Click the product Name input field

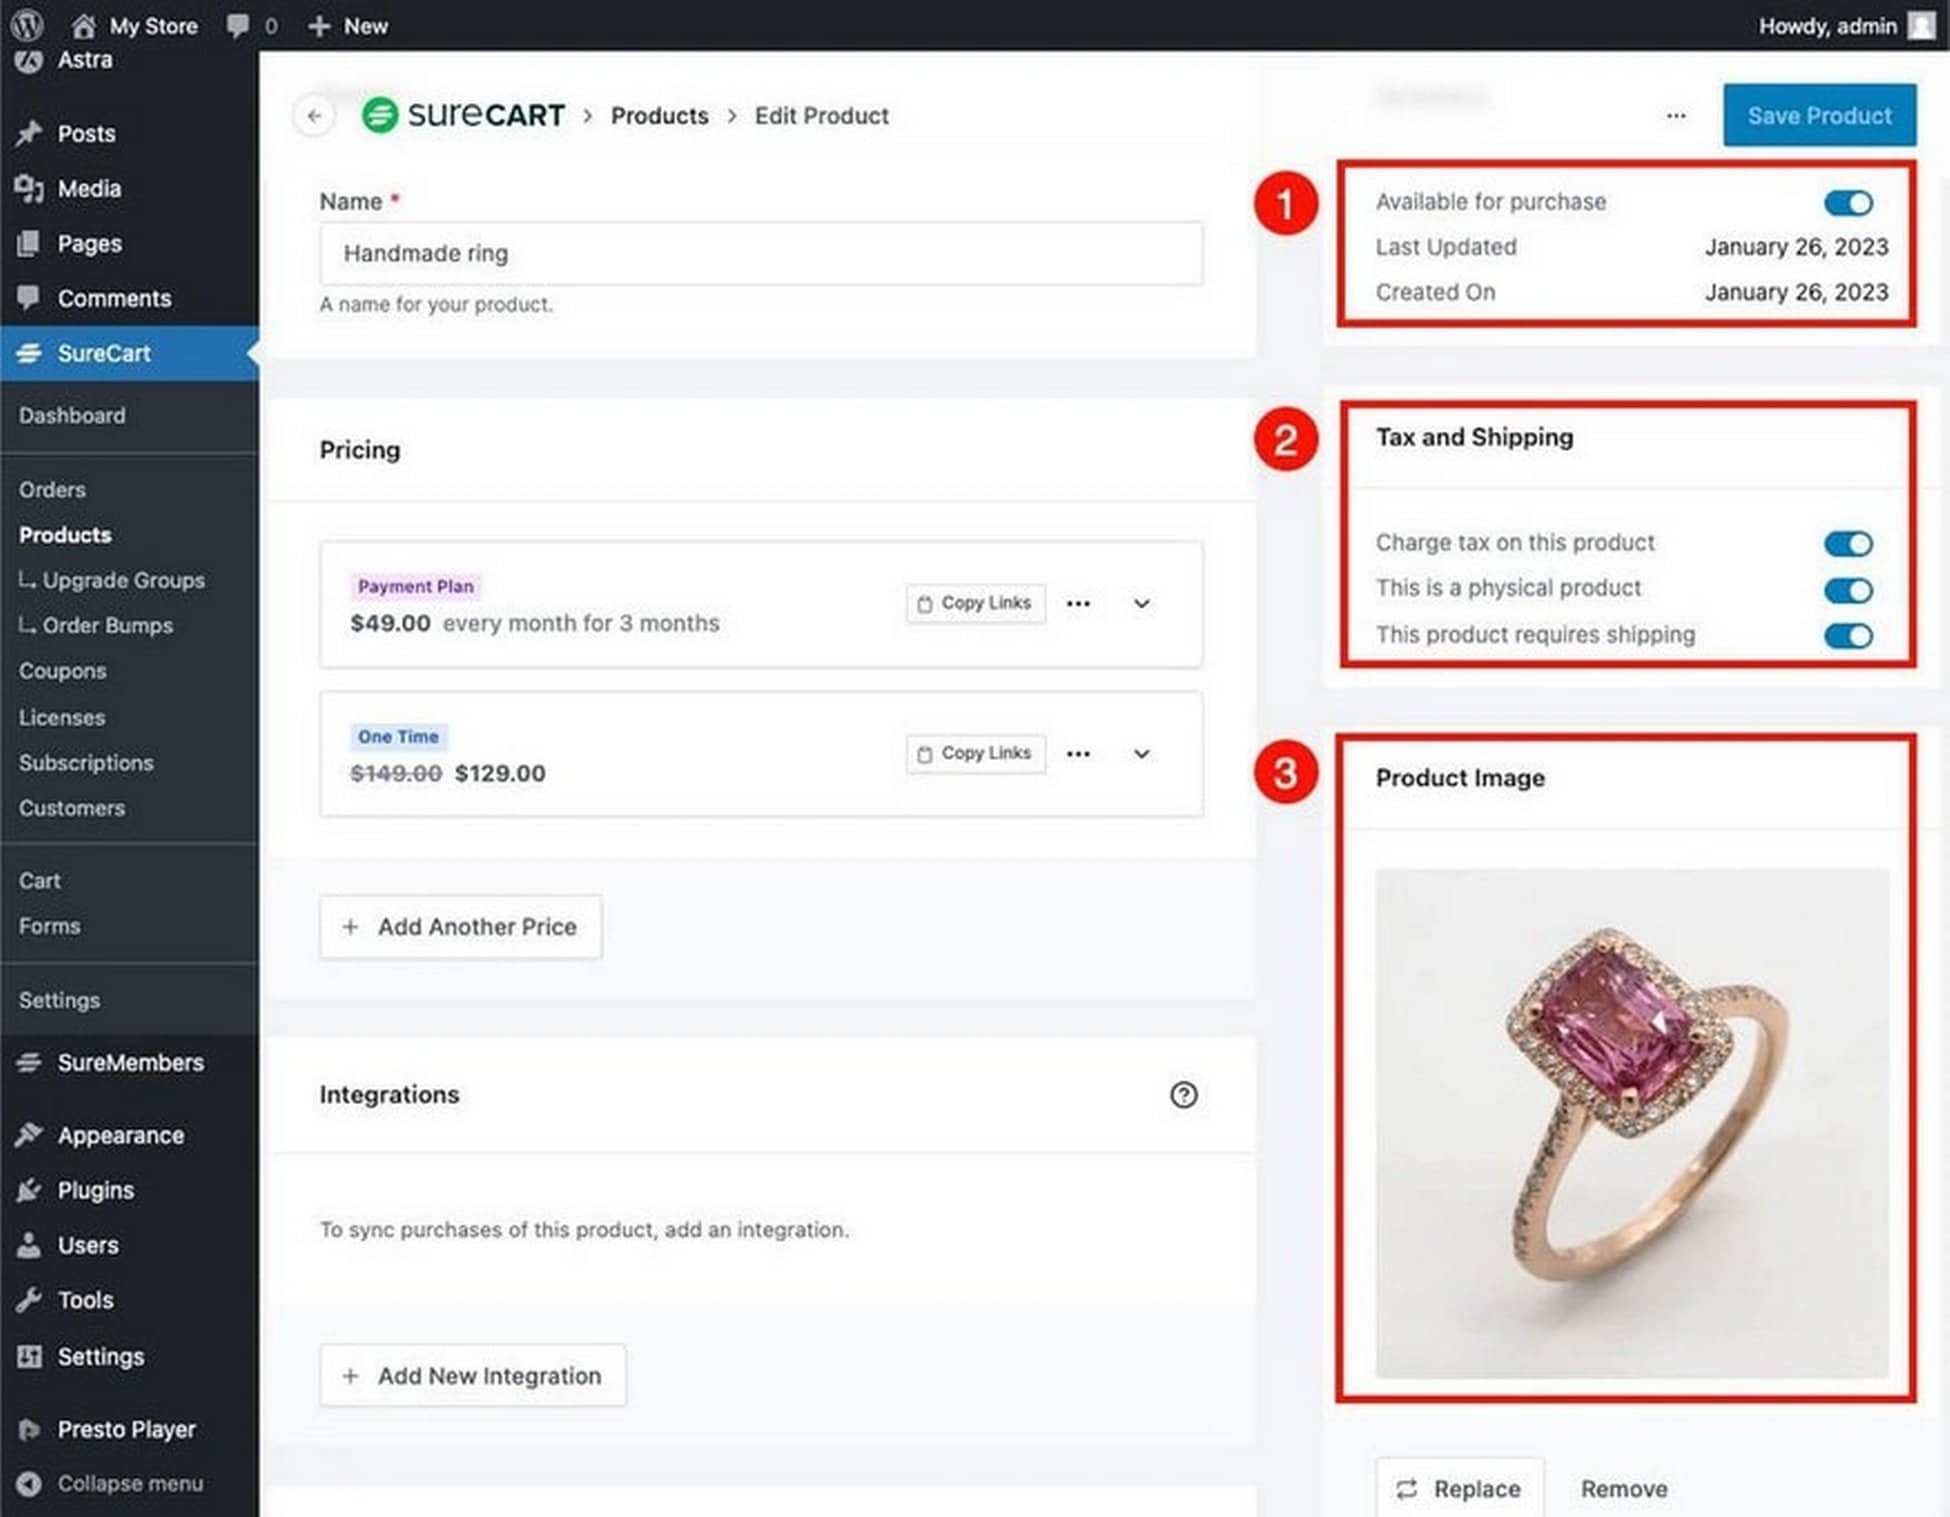[x=760, y=254]
